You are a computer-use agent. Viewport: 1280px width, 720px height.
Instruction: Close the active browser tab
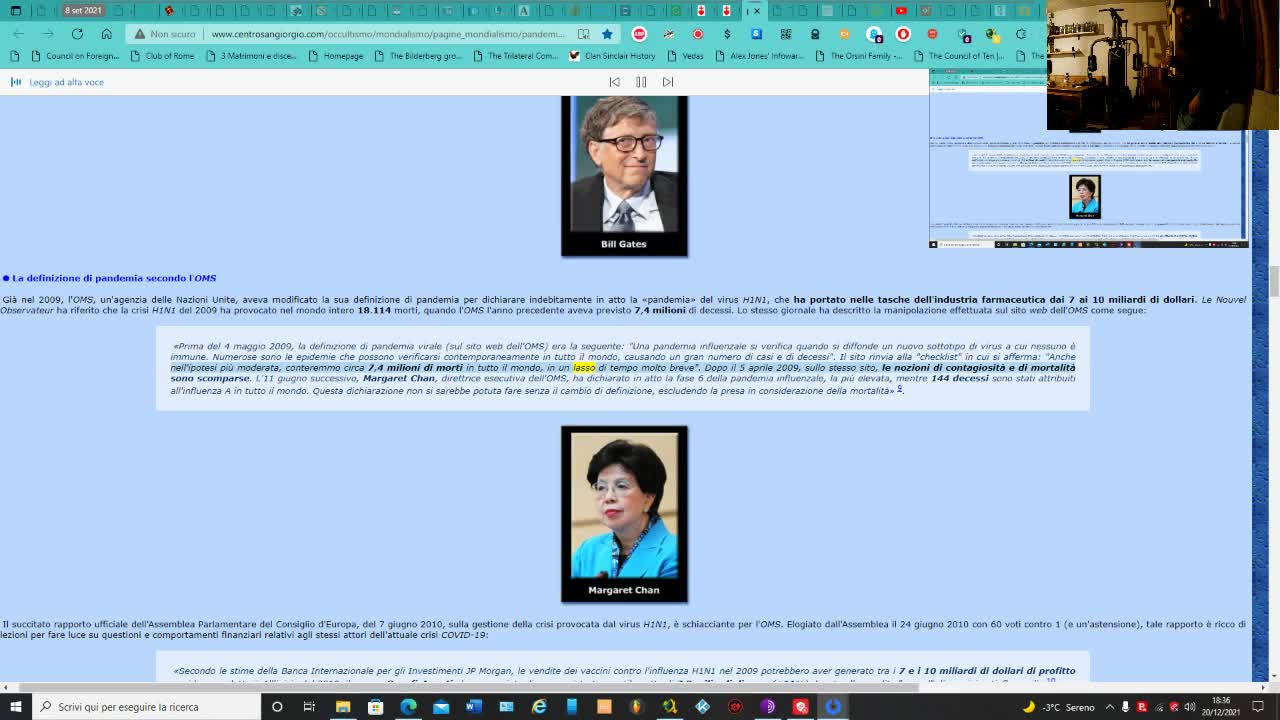(x=757, y=11)
